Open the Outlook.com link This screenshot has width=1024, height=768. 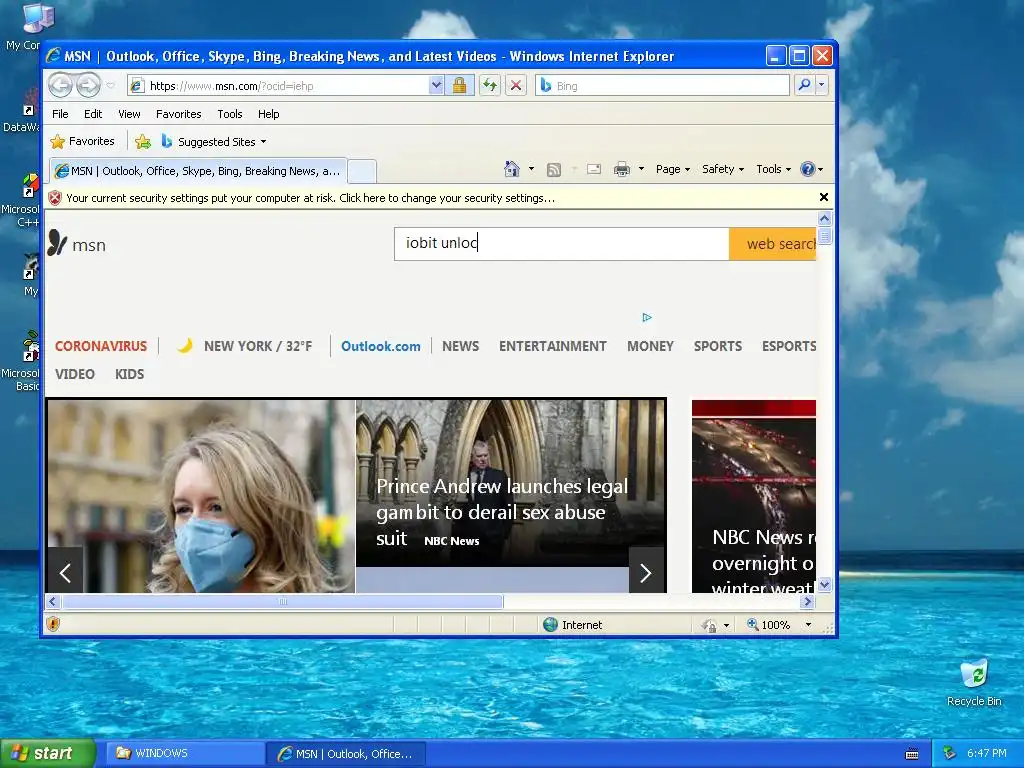pyautogui.click(x=381, y=346)
